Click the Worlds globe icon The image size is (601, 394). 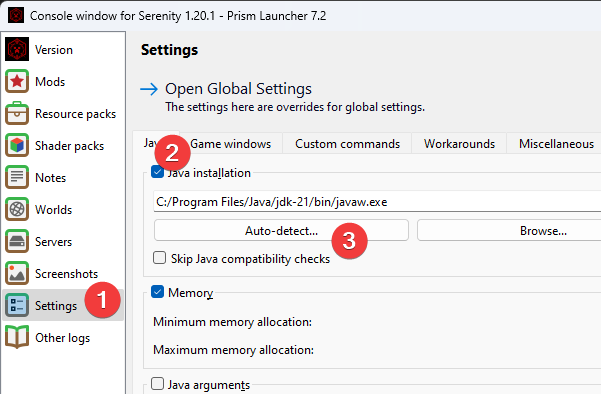click(x=17, y=209)
